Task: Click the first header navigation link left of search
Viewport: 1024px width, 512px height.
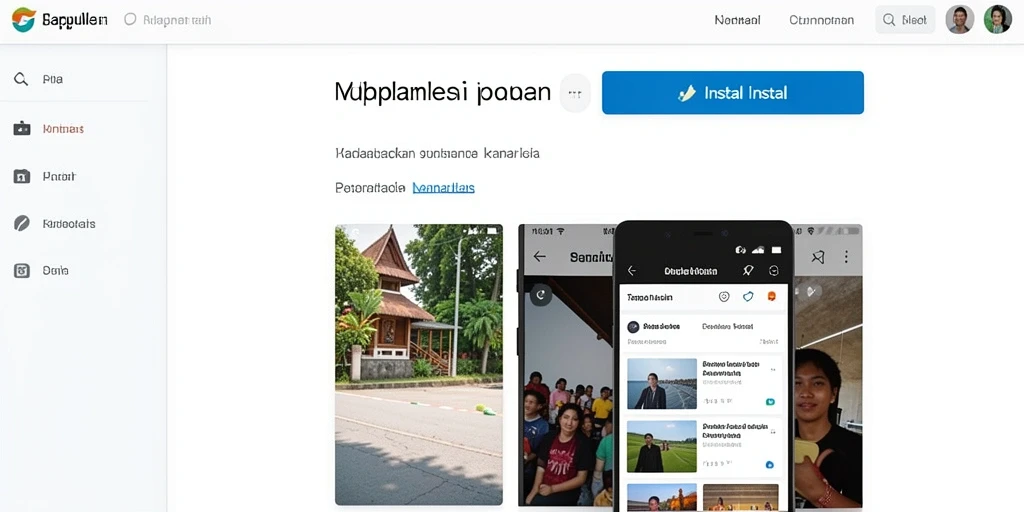Action: [x=737, y=20]
